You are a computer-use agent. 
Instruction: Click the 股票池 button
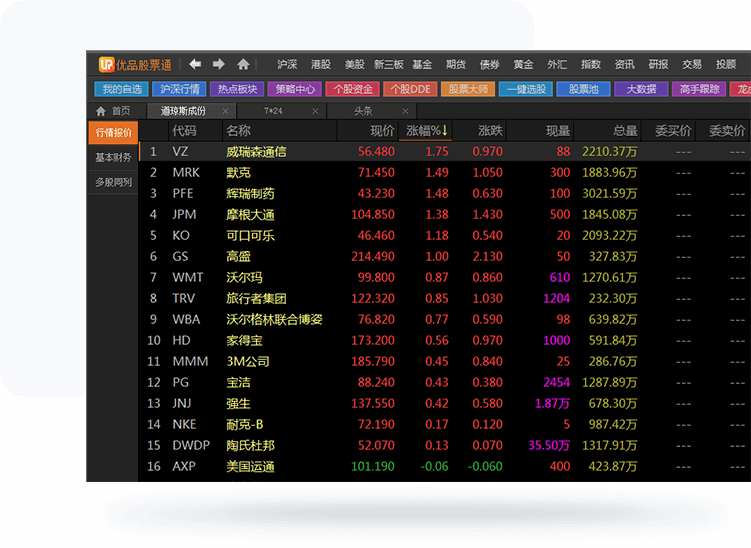(583, 89)
